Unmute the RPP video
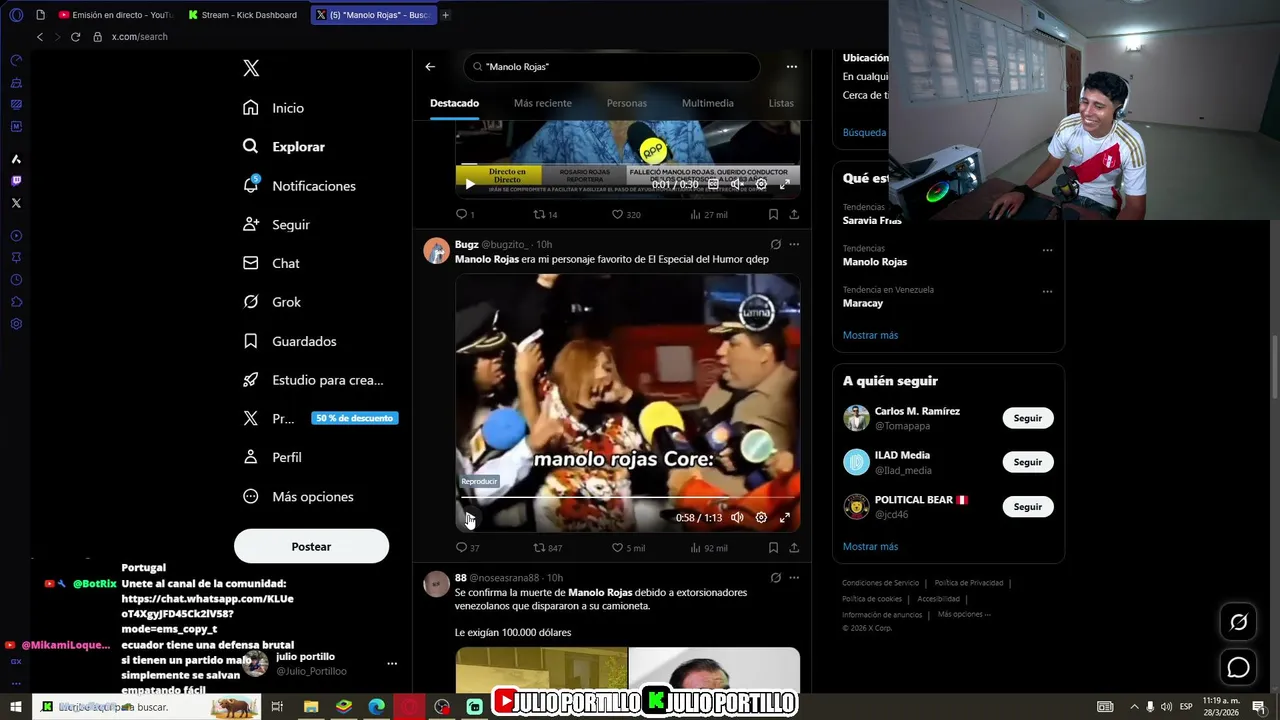The width and height of the screenshot is (1280, 720). tap(737, 184)
